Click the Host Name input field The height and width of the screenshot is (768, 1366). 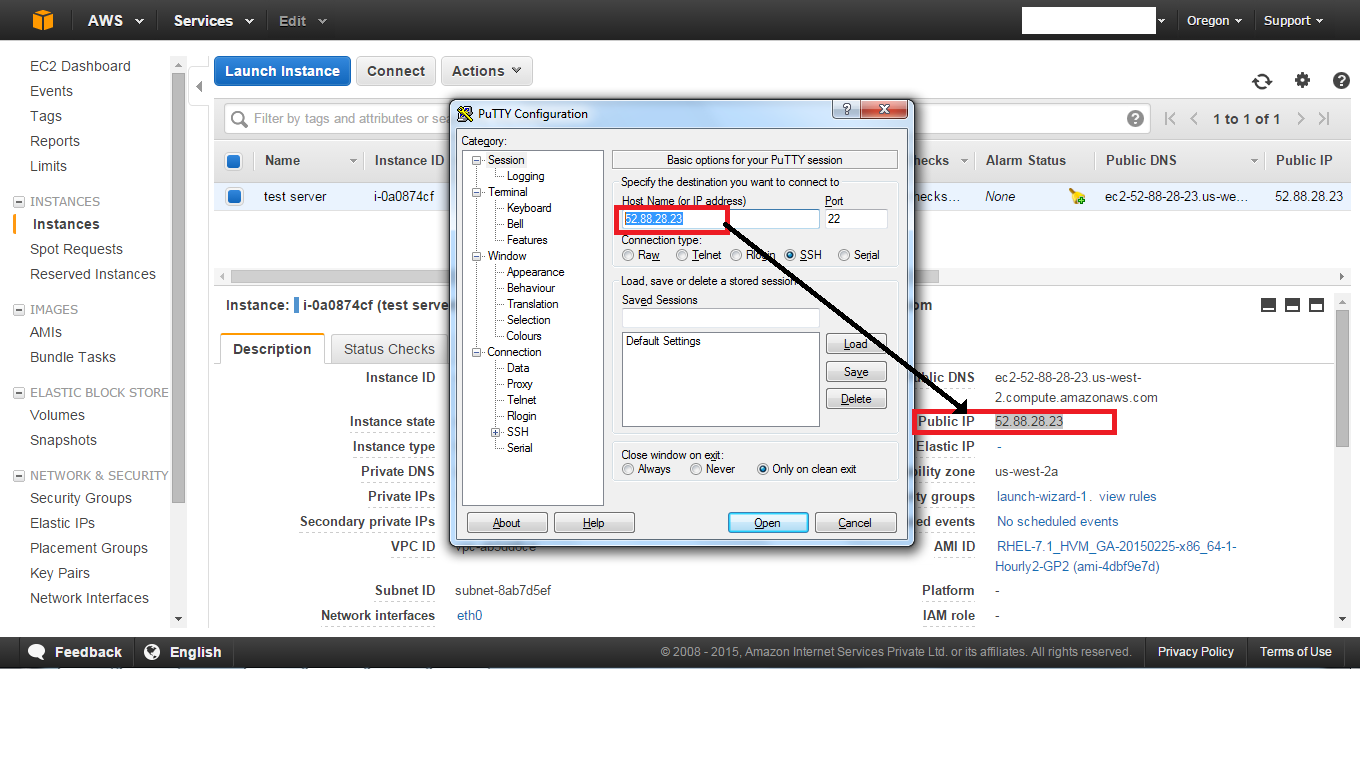720,218
